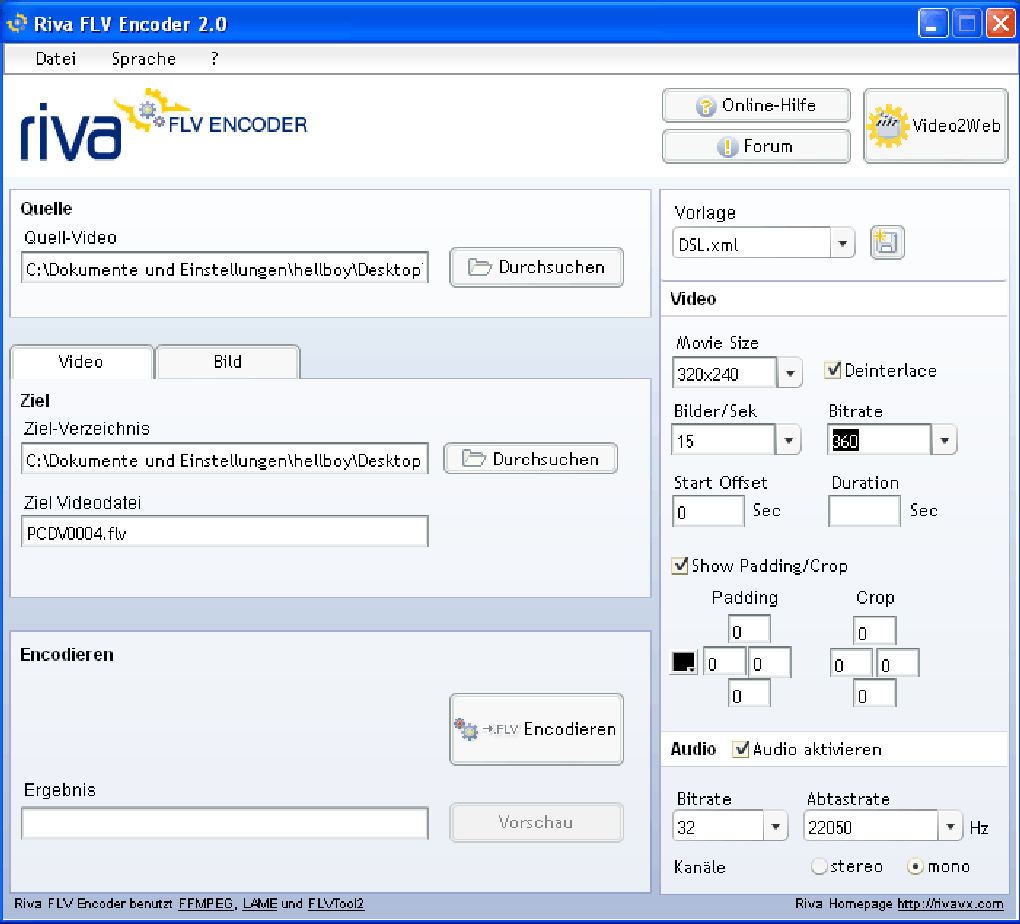Click Durchsuchen for Ziel-Verzeichnis

tap(530, 459)
